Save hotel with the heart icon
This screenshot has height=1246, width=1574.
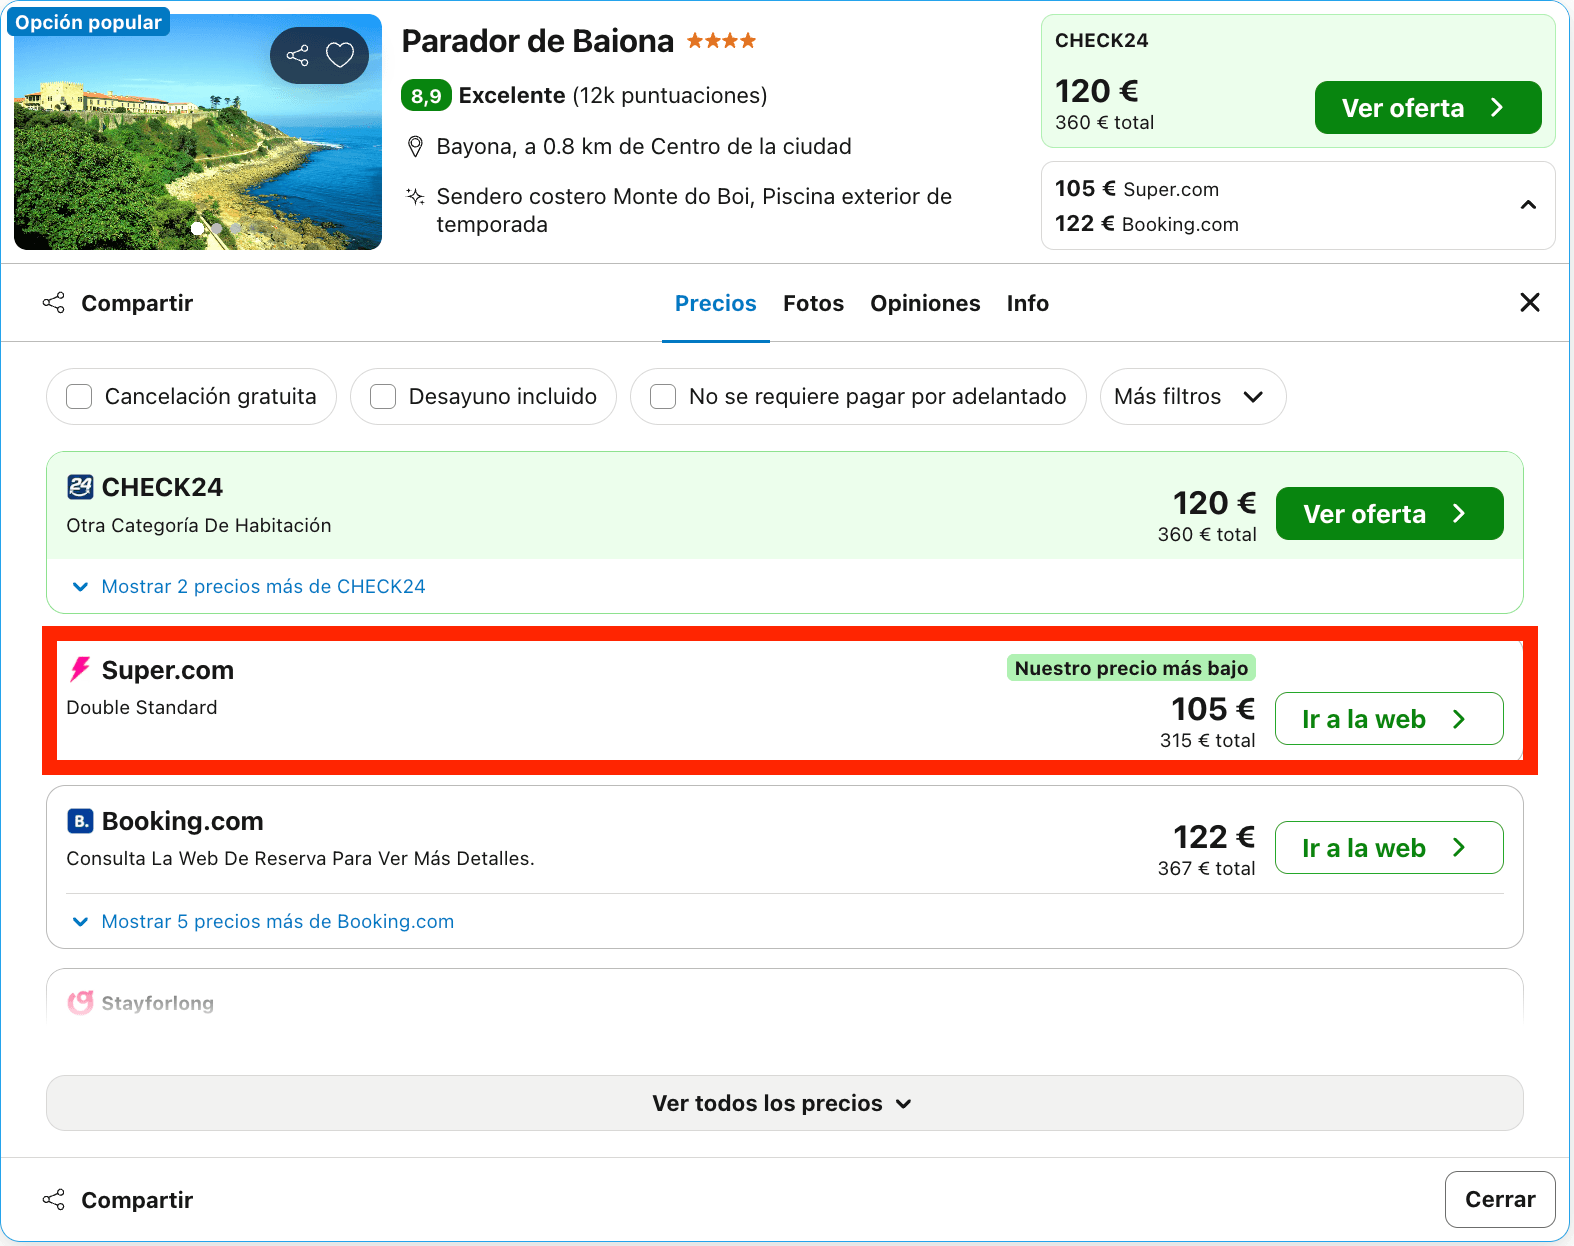coord(340,55)
